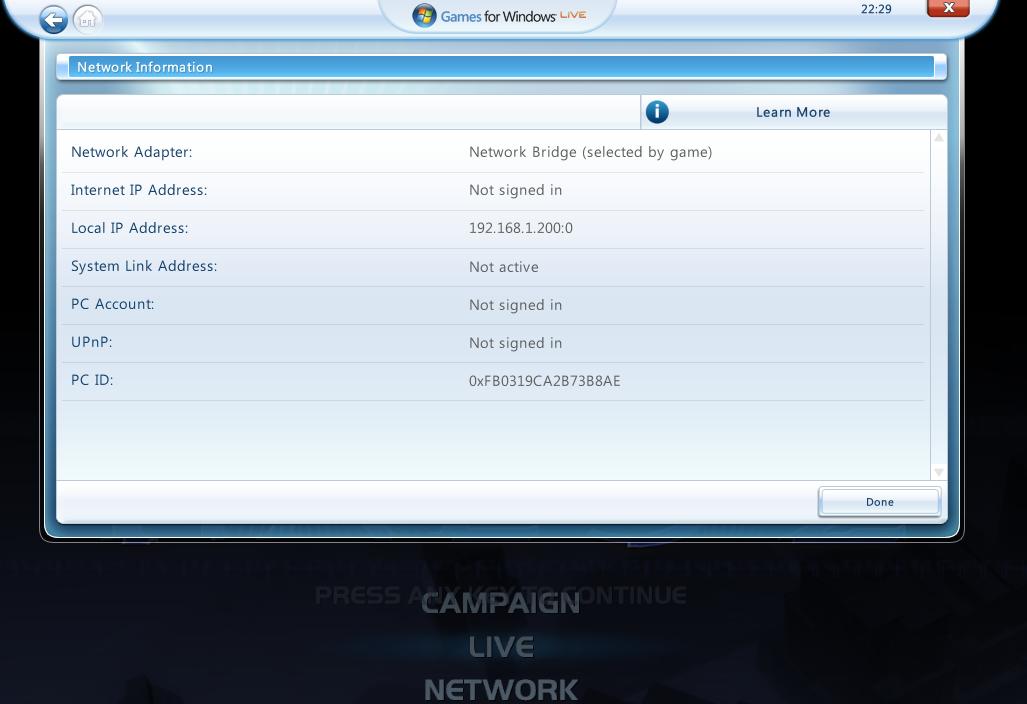Click Not signed in for Internet IP Address

pyautogui.click(x=515, y=190)
